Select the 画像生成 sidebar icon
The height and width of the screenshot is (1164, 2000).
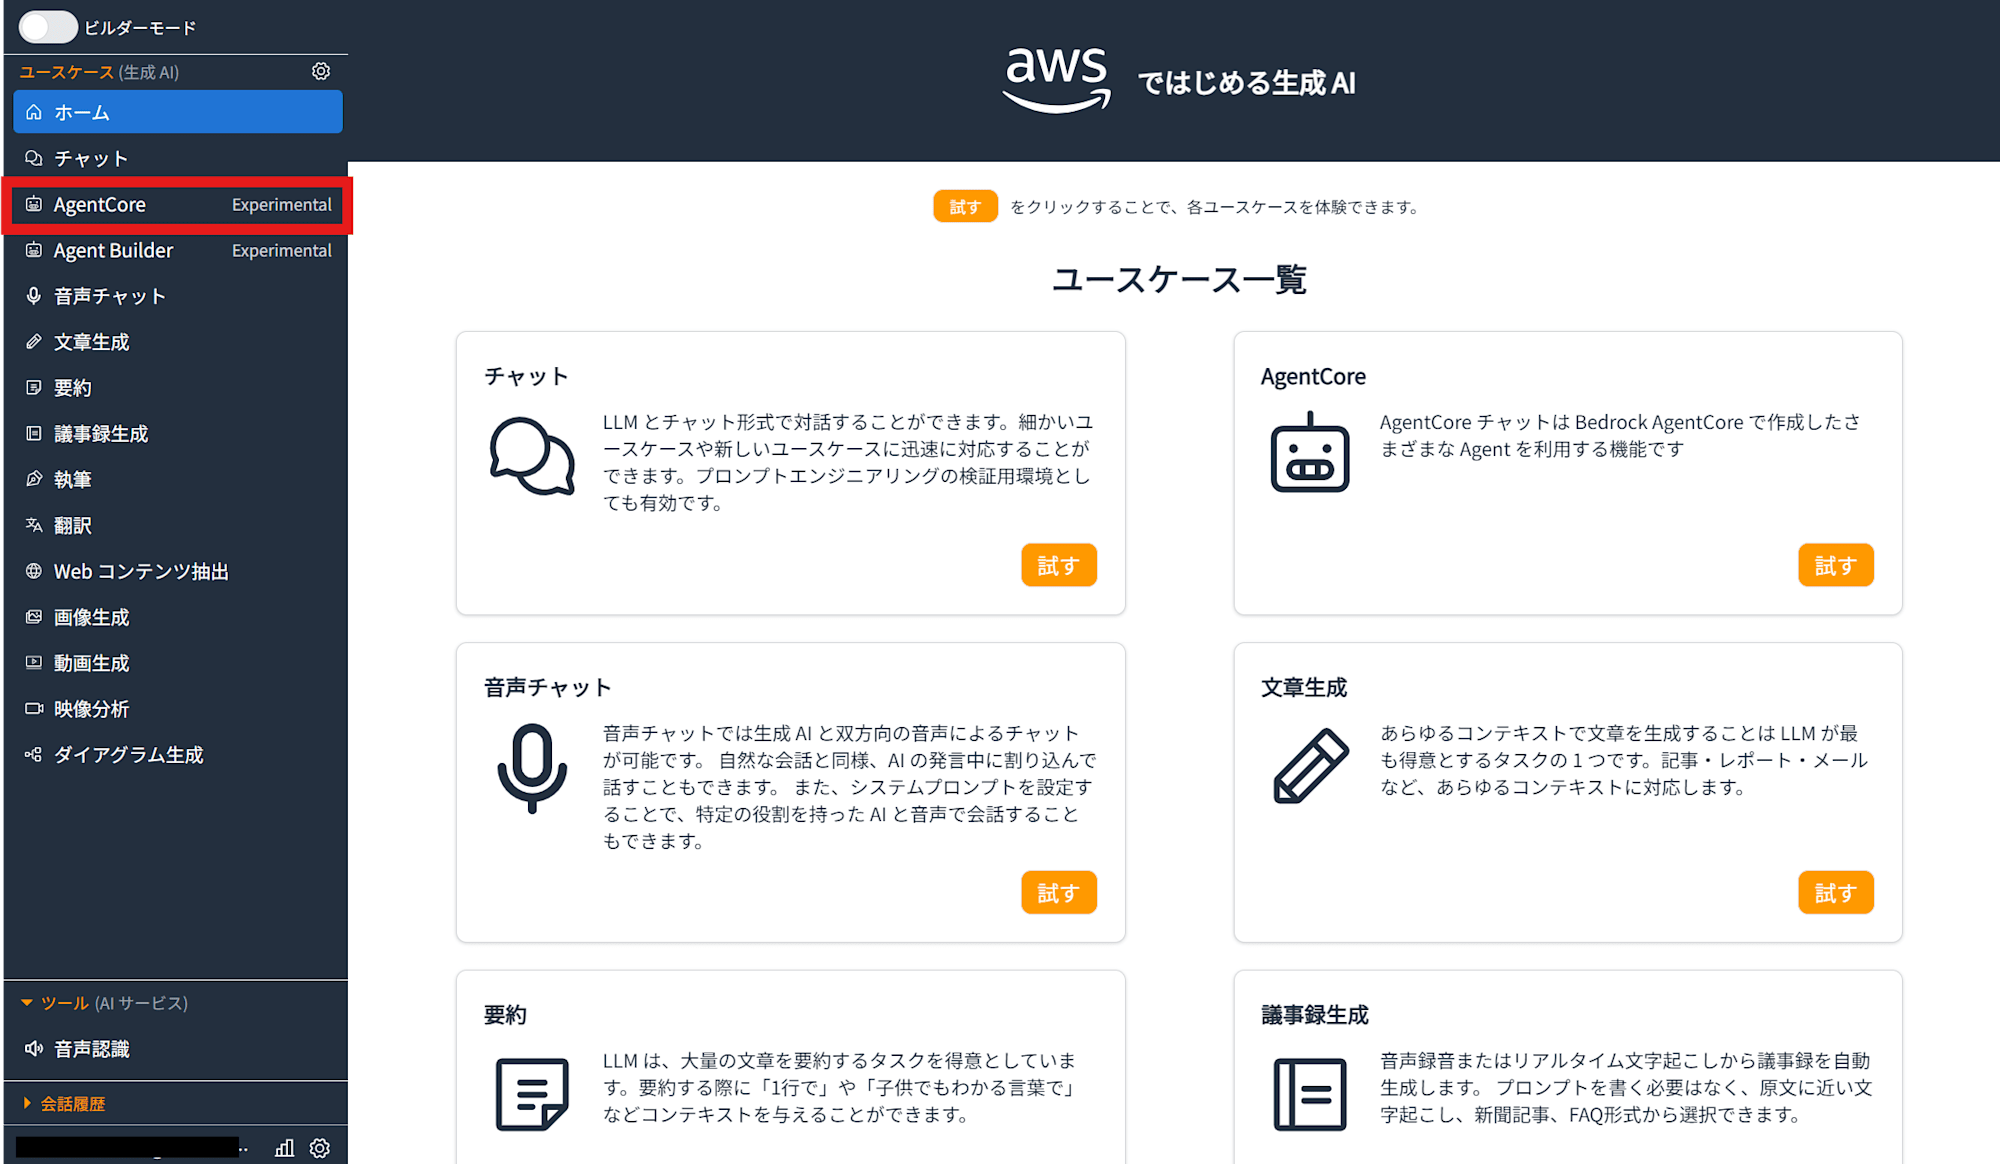[x=33, y=617]
